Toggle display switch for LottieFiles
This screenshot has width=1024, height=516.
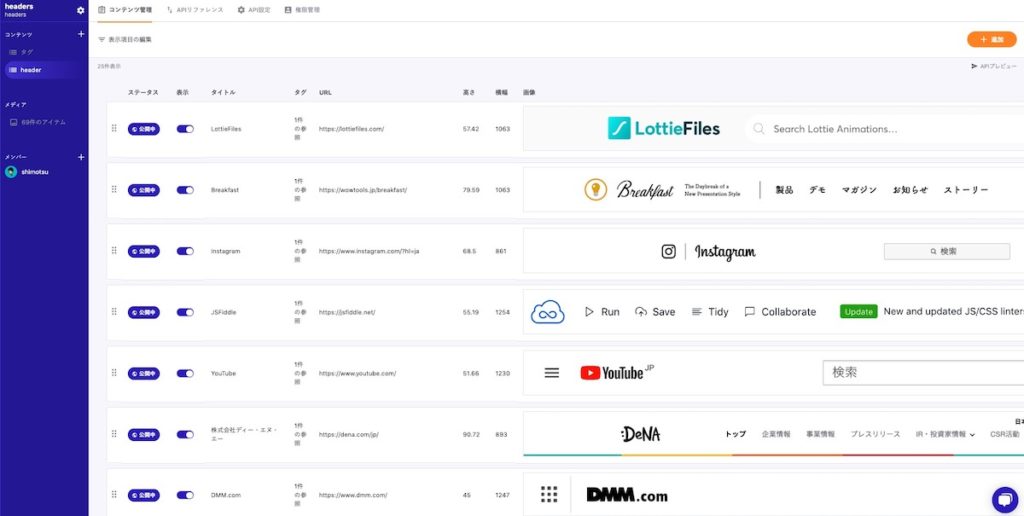click(185, 129)
